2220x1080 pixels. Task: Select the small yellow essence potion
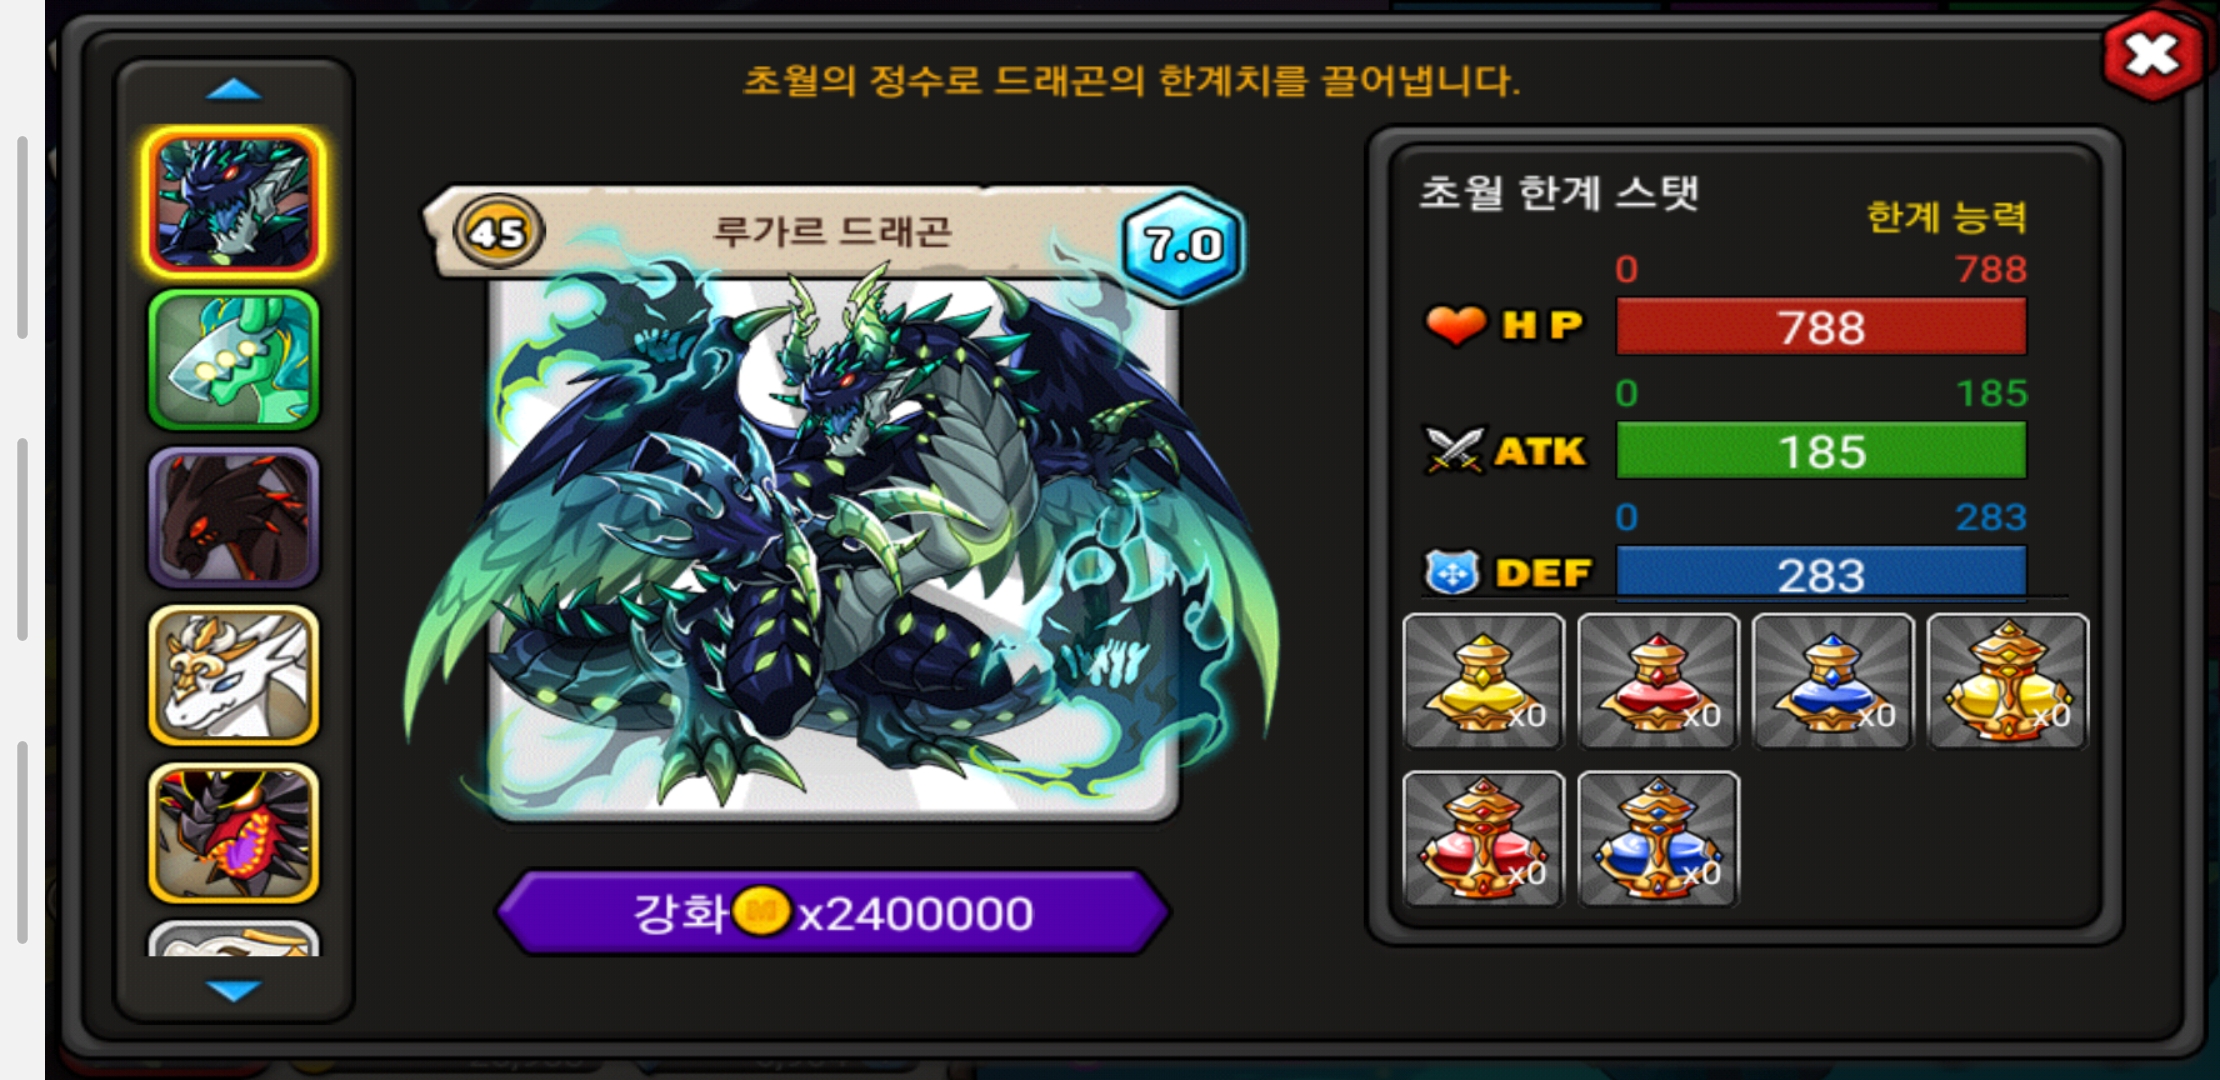1483,681
